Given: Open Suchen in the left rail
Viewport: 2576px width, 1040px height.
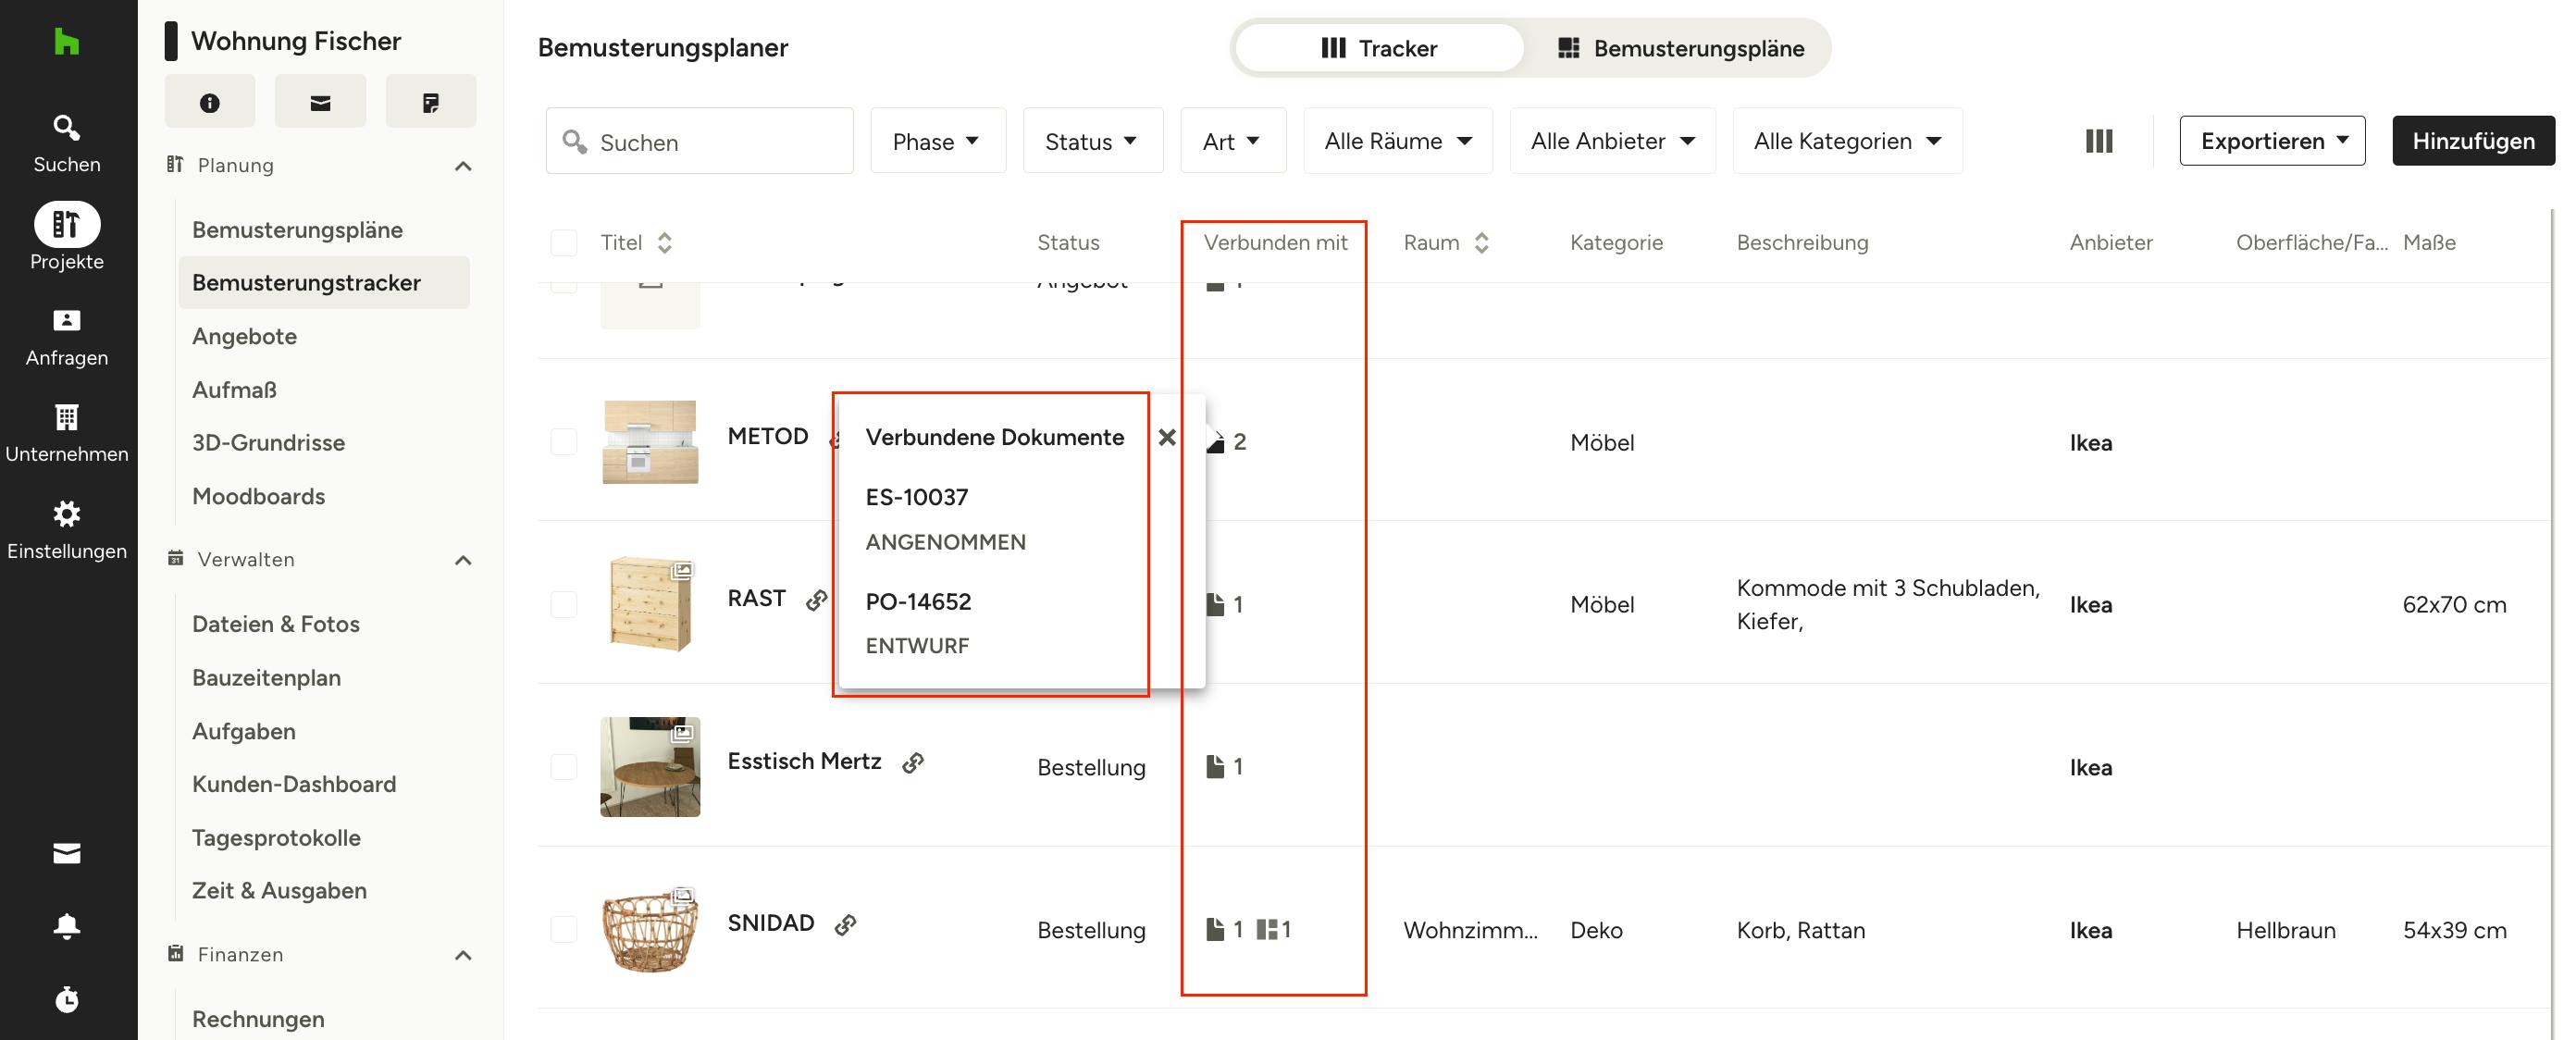Looking at the screenshot, I should pos(67,144).
